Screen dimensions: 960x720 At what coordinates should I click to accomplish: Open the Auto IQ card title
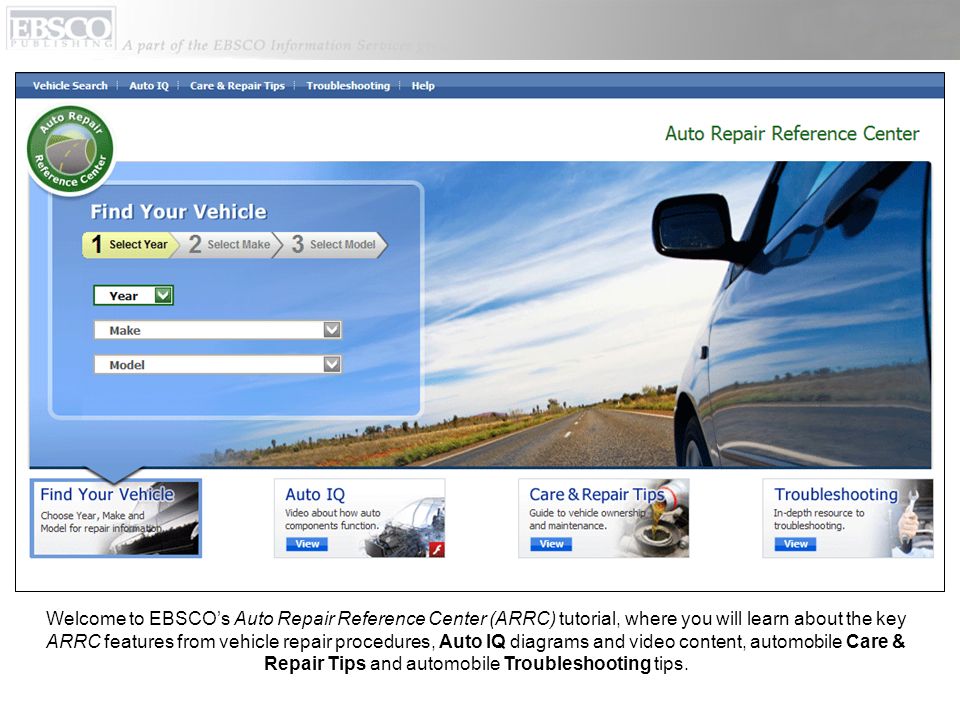(x=315, y=494)
